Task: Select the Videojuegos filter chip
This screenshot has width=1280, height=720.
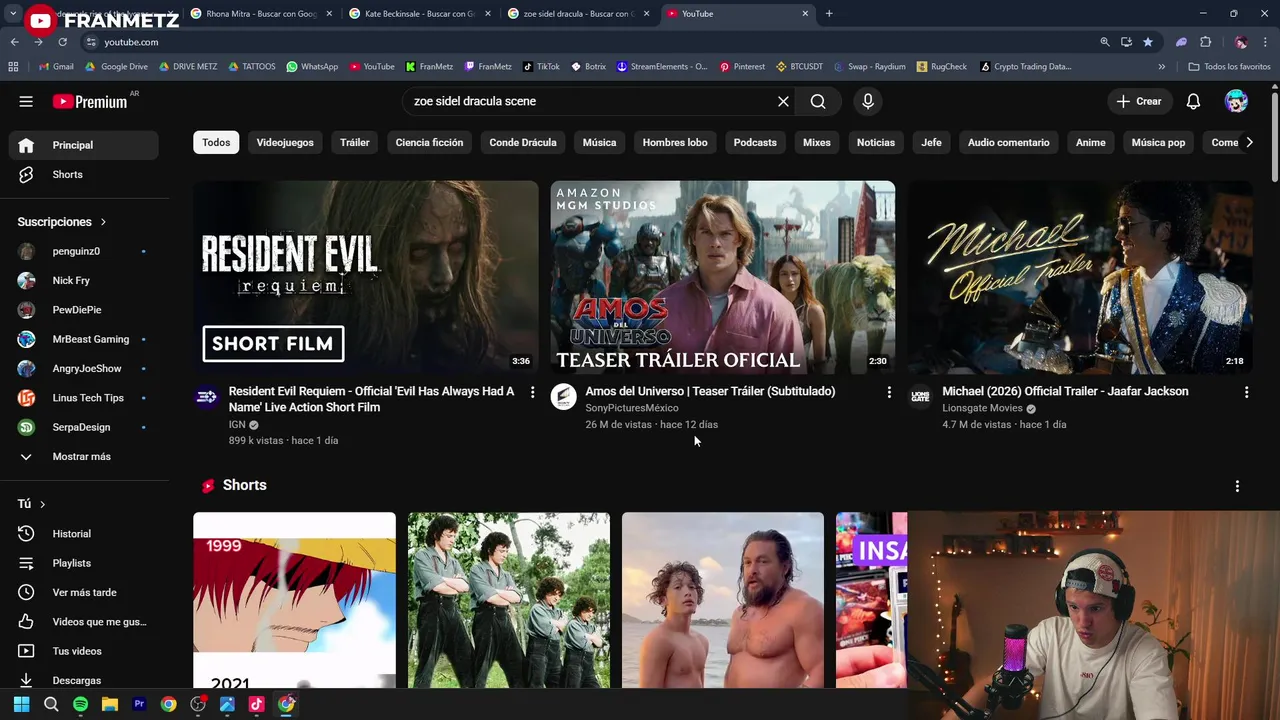Action: tap(285, 142)
